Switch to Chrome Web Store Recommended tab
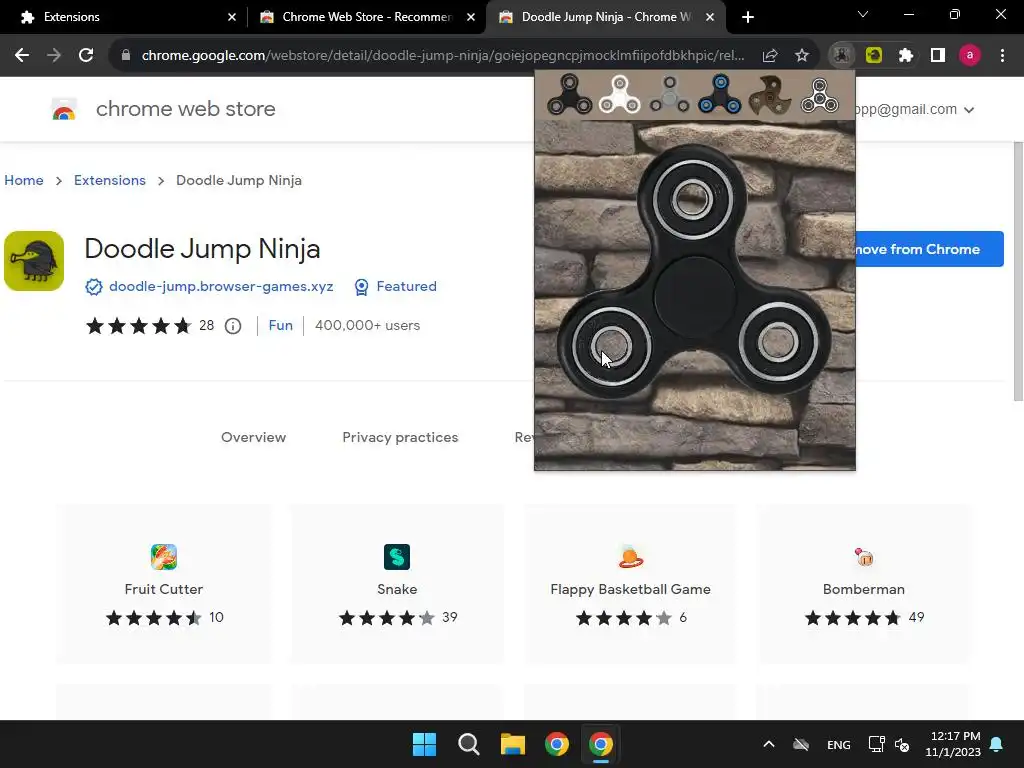The width and height of the screenshot is (1024, 768). 366,17
